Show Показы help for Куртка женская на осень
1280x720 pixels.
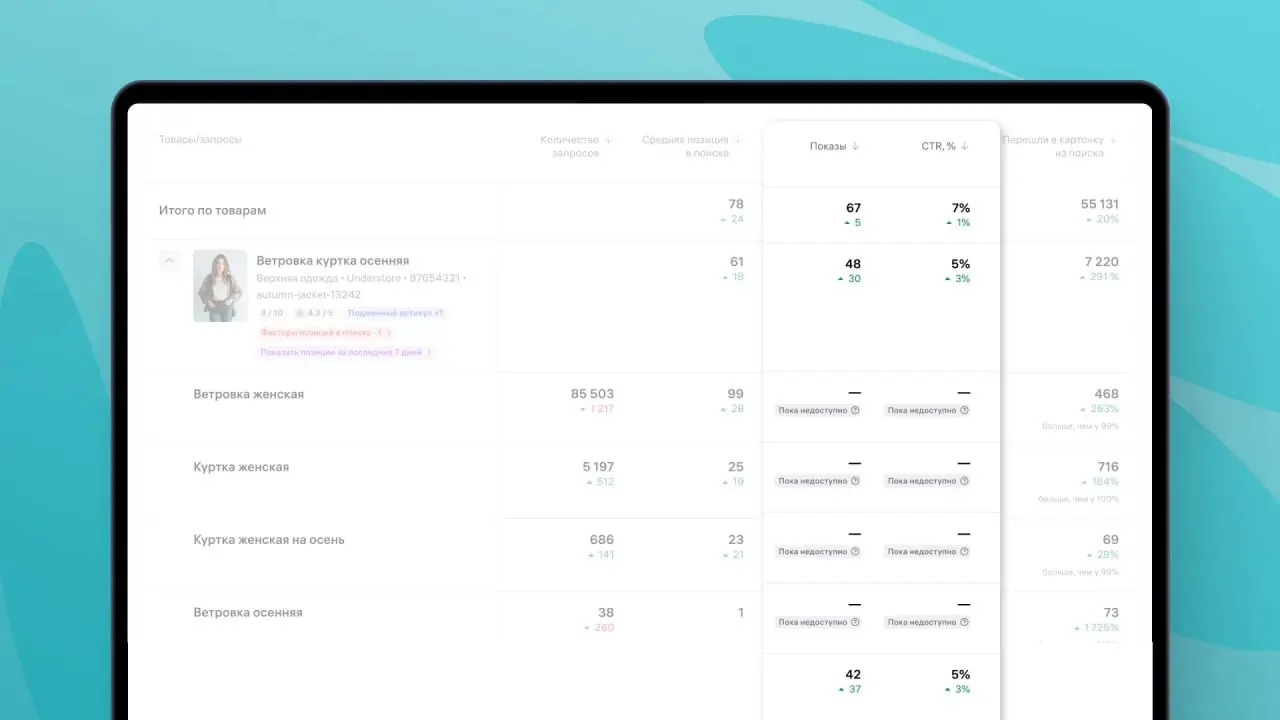[x=855, y=551]
